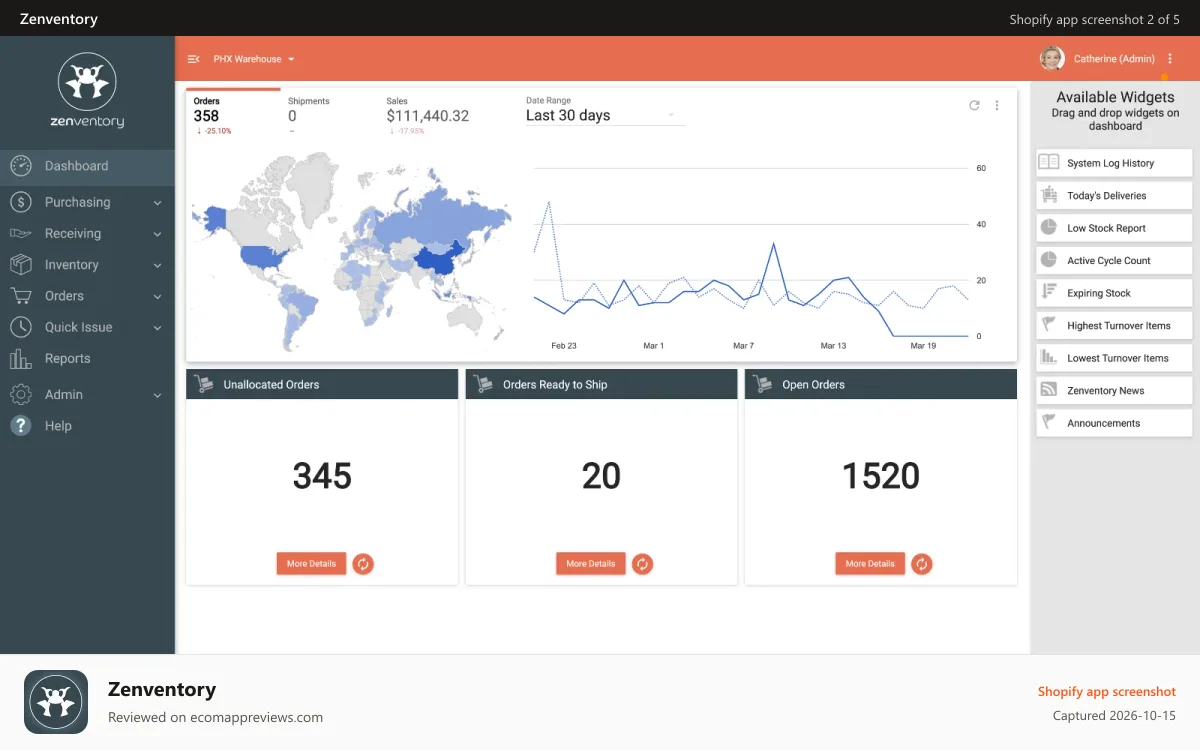Click the Announcements flag icon
1200x750 pixels.
[x=1049, y=422]
